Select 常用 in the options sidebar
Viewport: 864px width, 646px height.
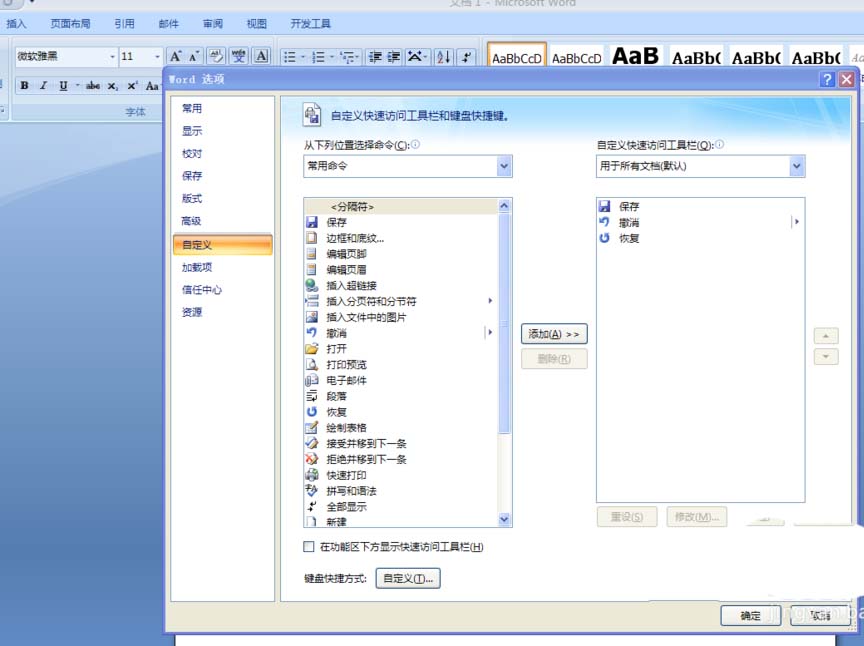223,109
